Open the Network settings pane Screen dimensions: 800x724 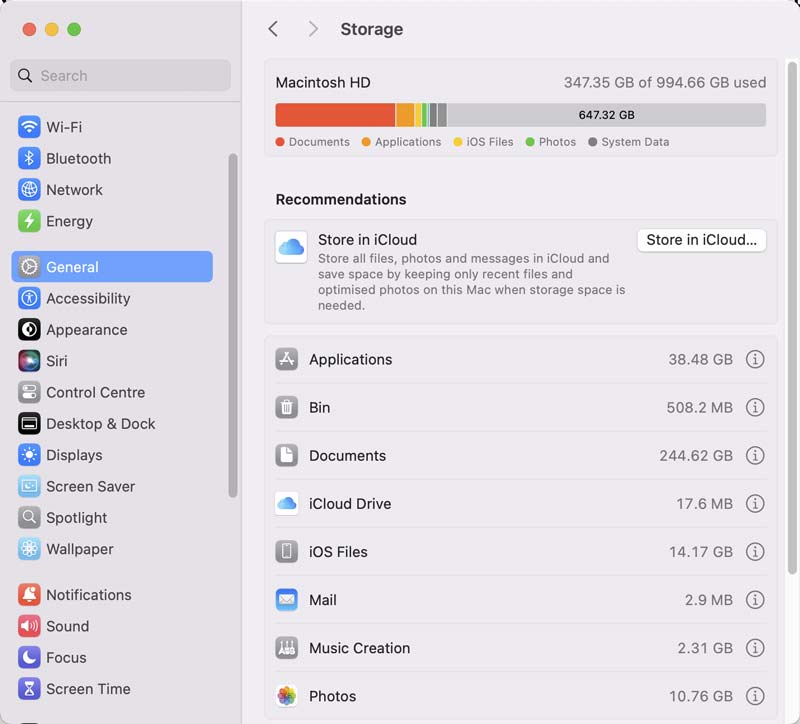pos(112,190)
